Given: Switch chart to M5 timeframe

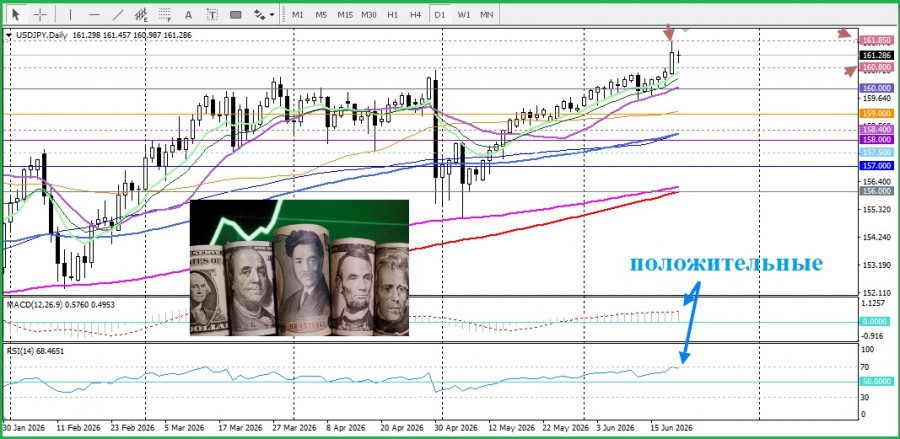Looking at the screenshot, I should pyautogui.click(x=321, y=15).
